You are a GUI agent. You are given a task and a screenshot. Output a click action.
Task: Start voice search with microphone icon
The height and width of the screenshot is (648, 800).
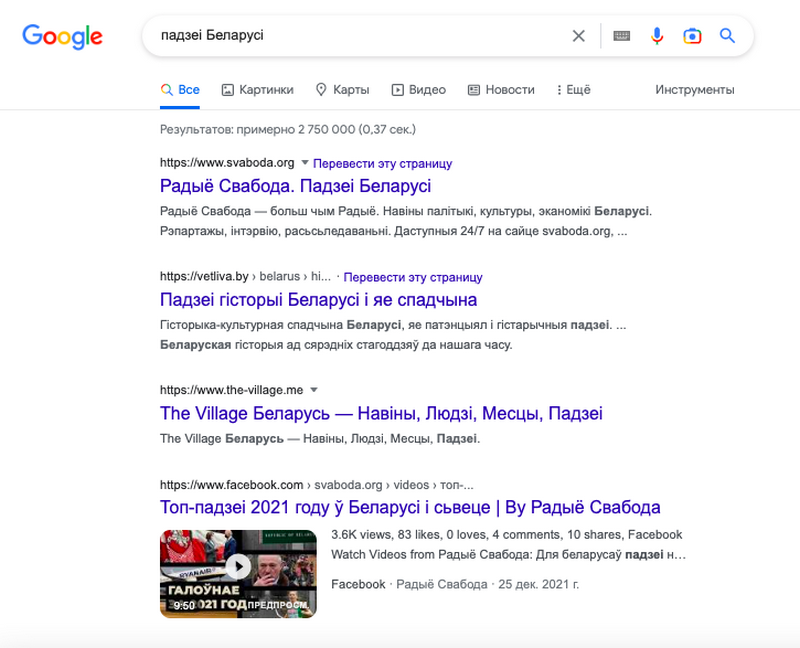coord(657,36)
